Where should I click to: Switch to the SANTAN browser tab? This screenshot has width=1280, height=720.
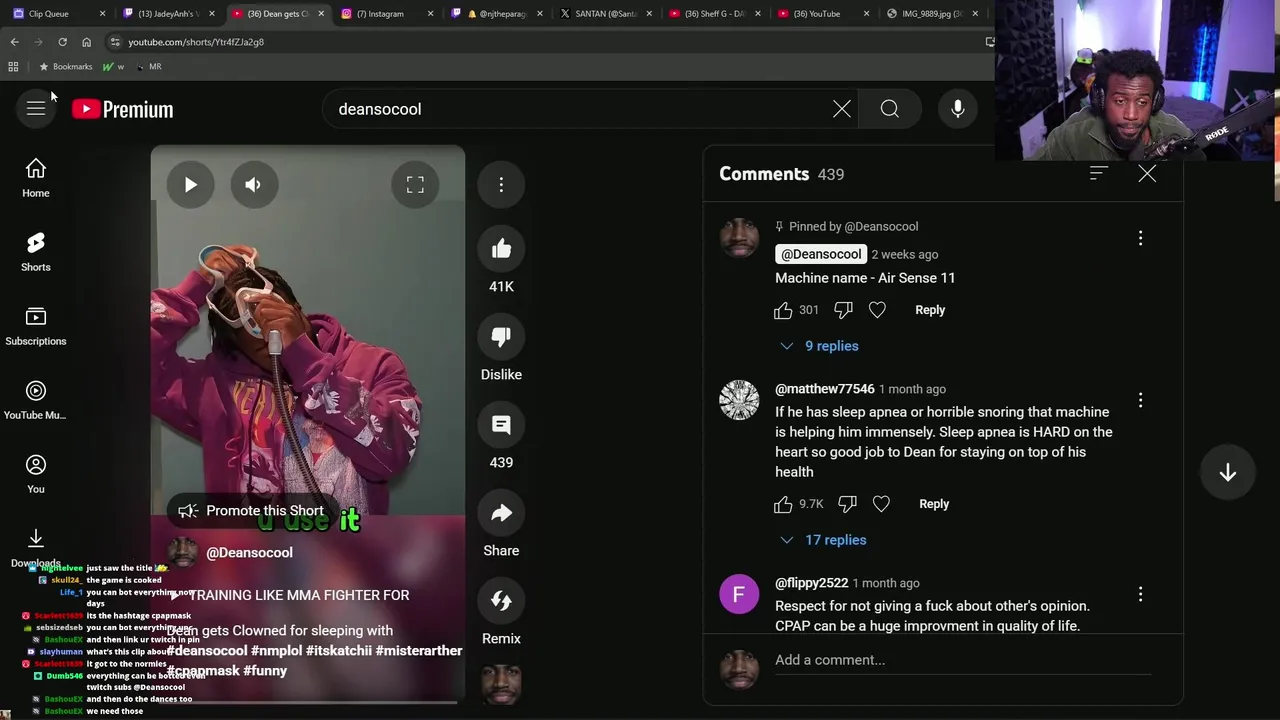coord(605,14)
